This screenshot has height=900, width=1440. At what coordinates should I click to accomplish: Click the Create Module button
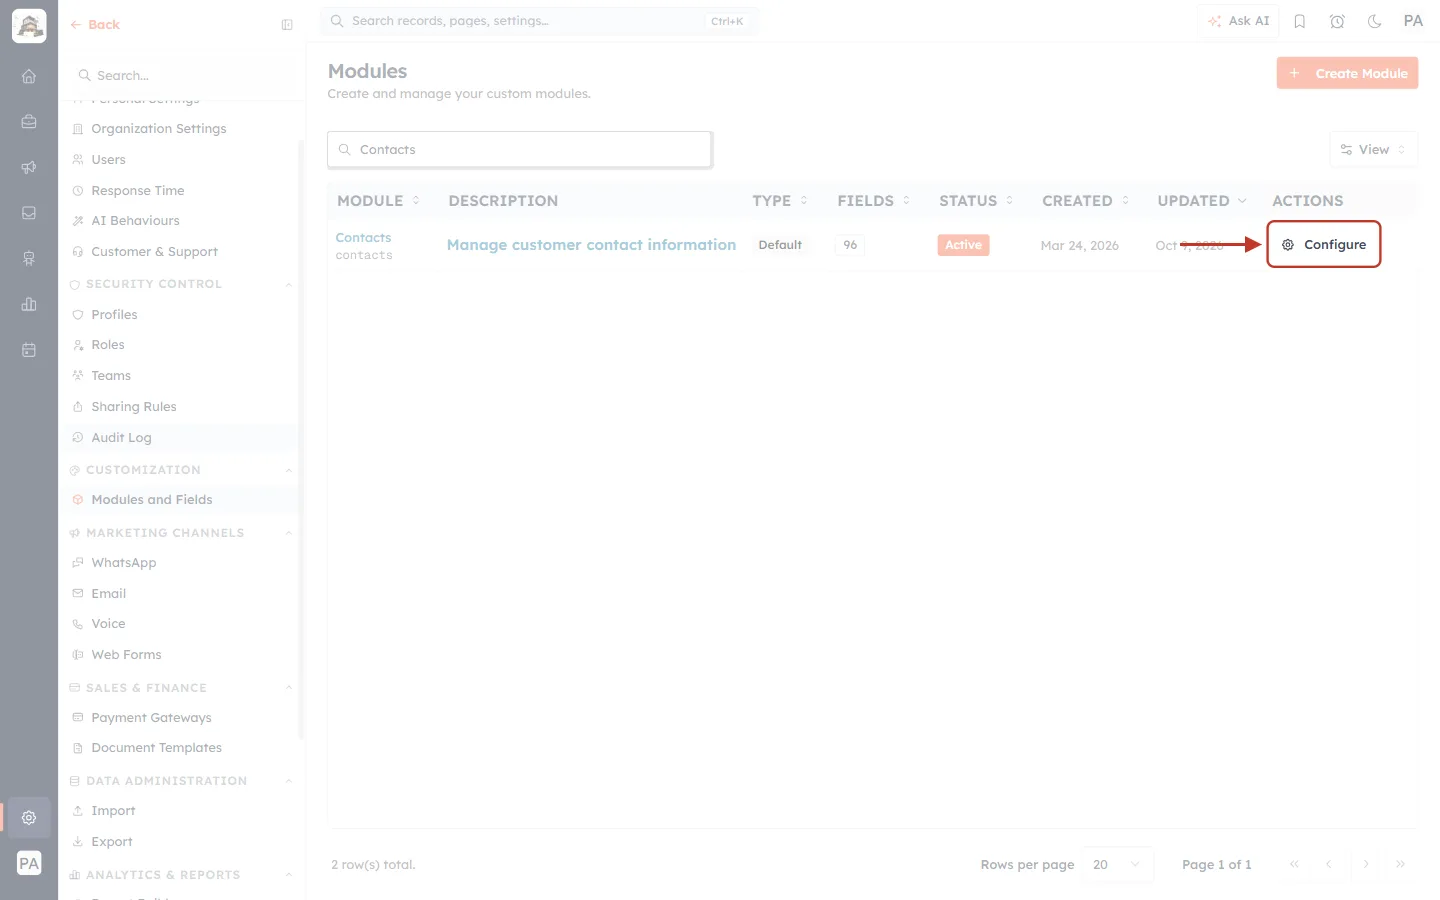click(x=1347, y=73)
